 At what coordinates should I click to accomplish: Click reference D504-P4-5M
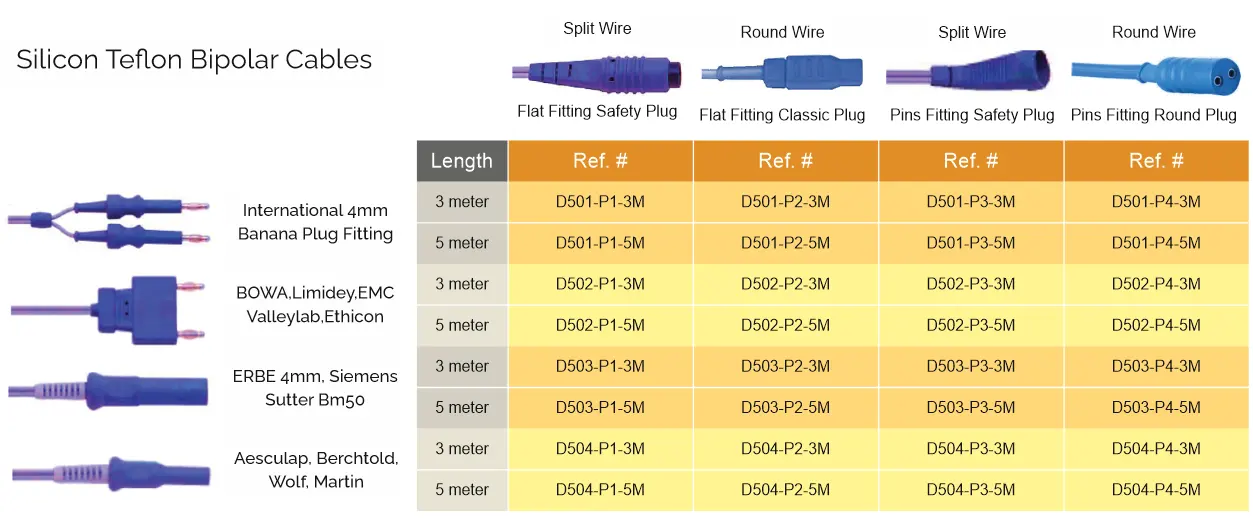[1156, 490]
